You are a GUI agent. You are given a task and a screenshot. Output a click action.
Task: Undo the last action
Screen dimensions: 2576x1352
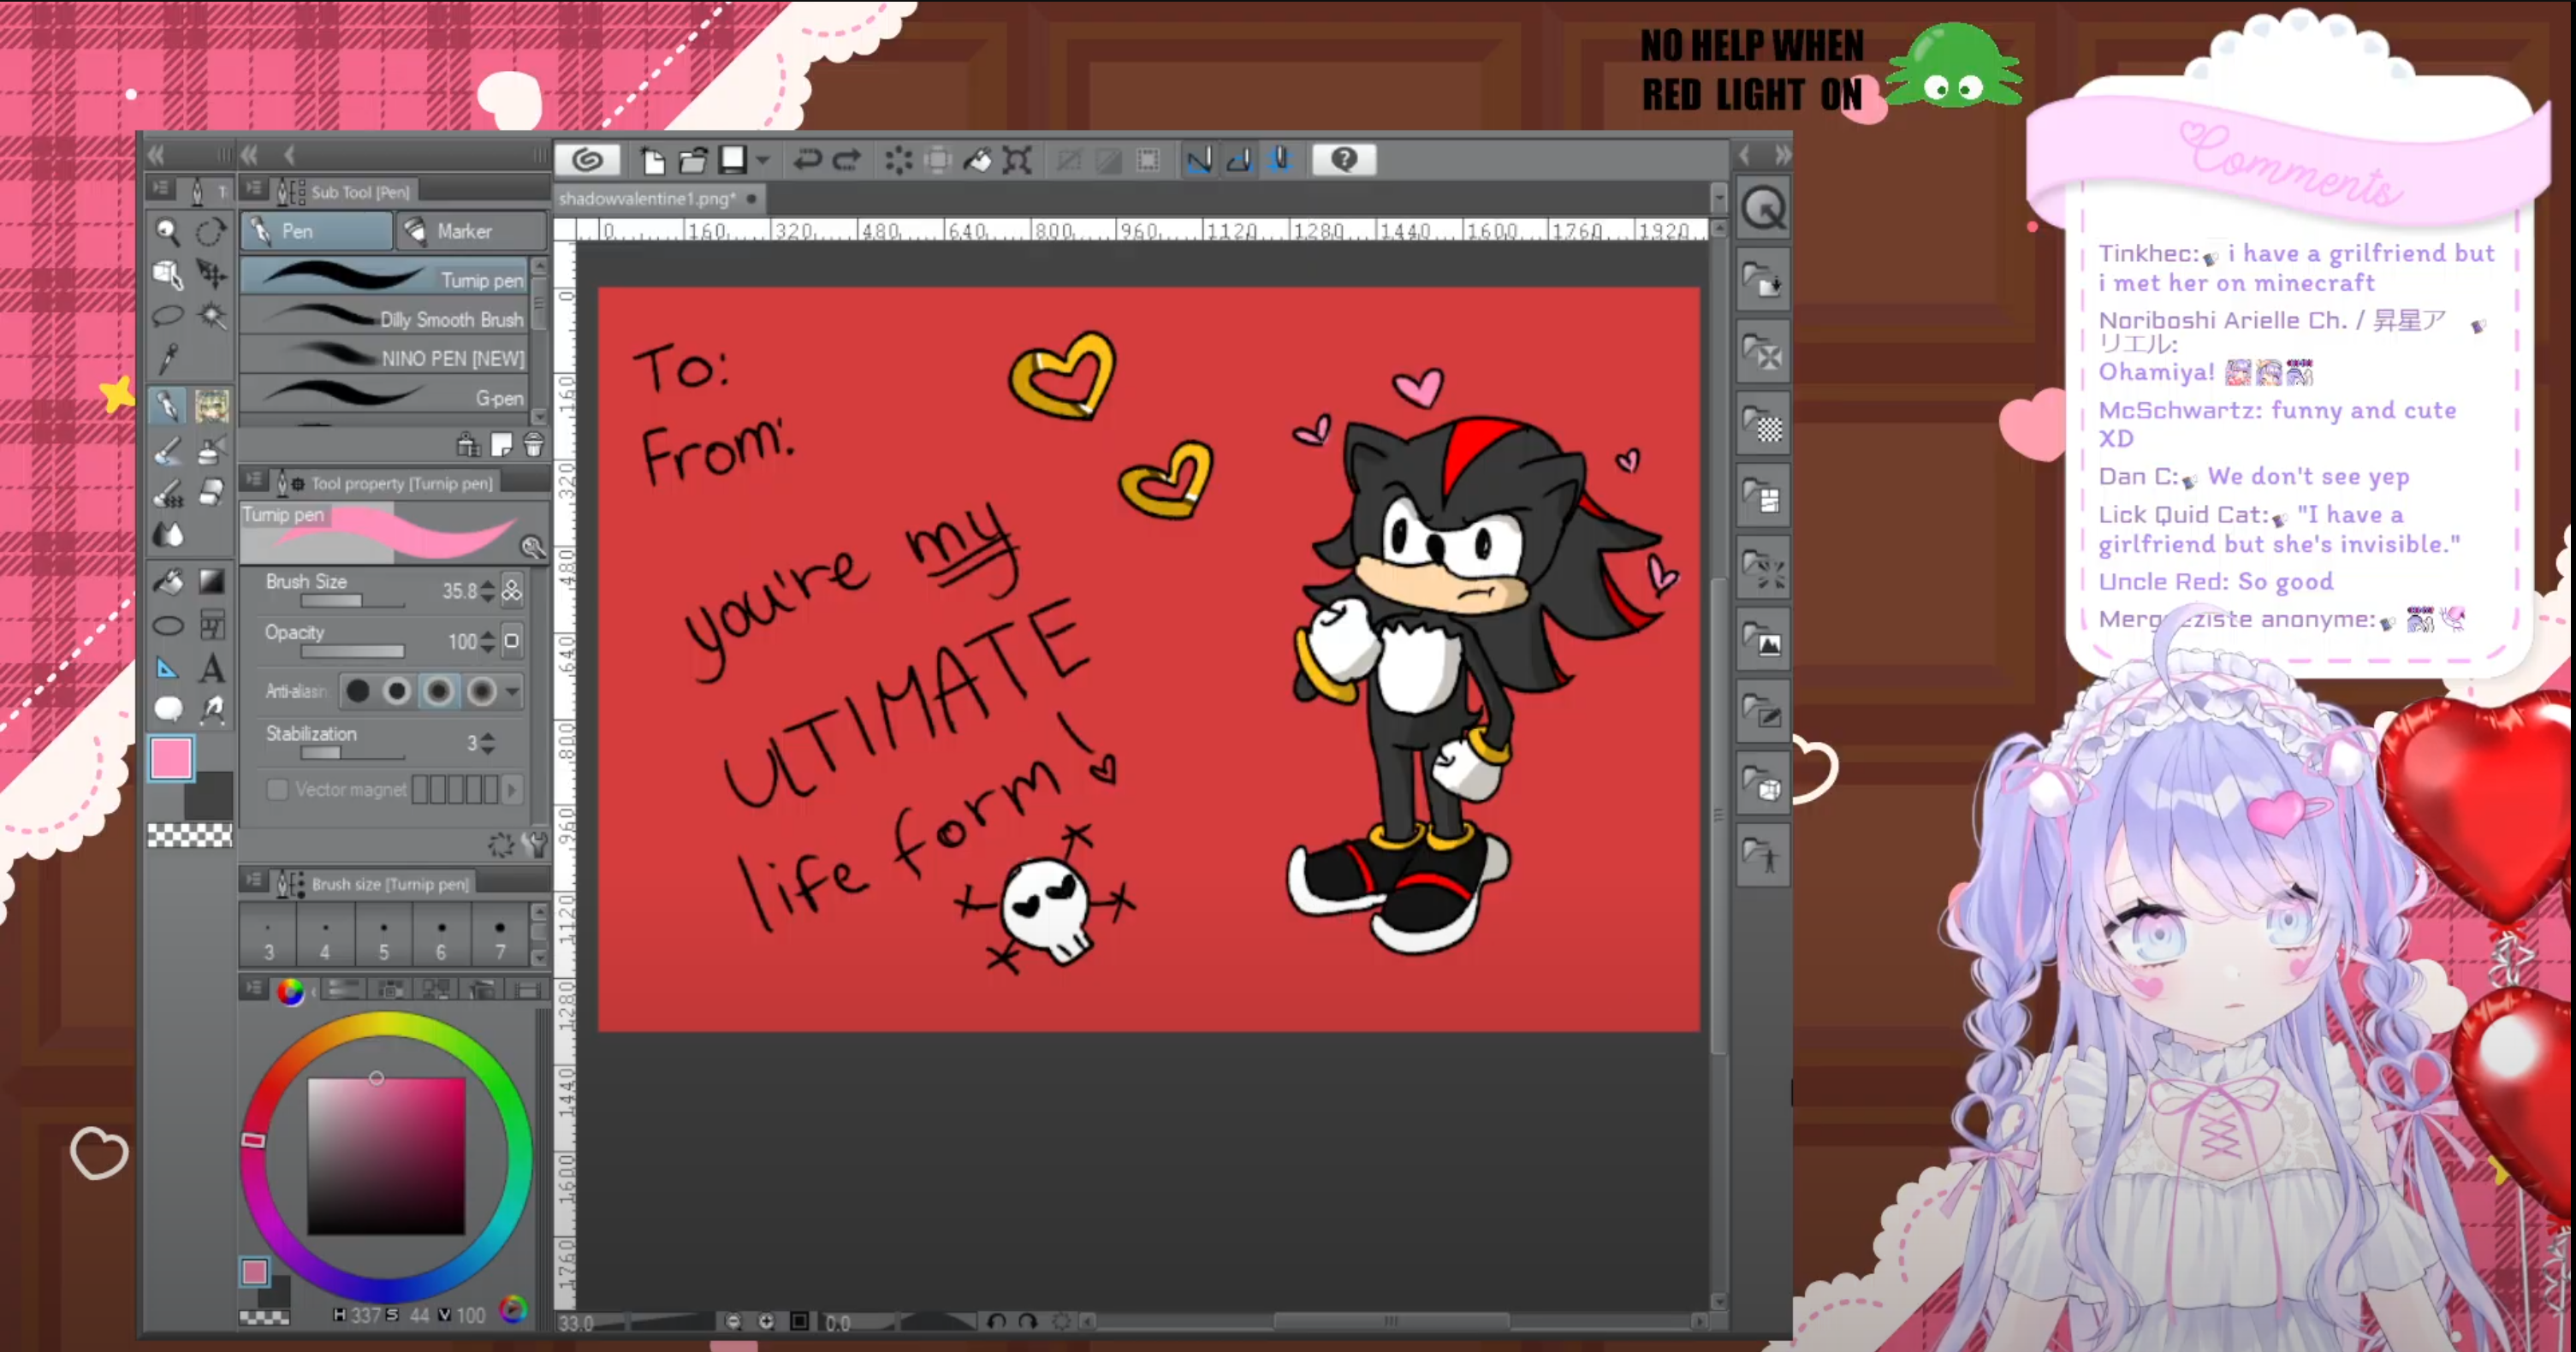(x=806, y=160)
